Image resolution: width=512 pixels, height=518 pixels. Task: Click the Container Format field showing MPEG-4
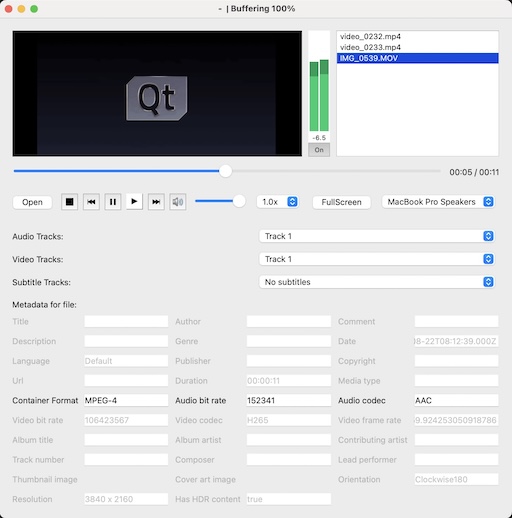click(x=126, y=400)
